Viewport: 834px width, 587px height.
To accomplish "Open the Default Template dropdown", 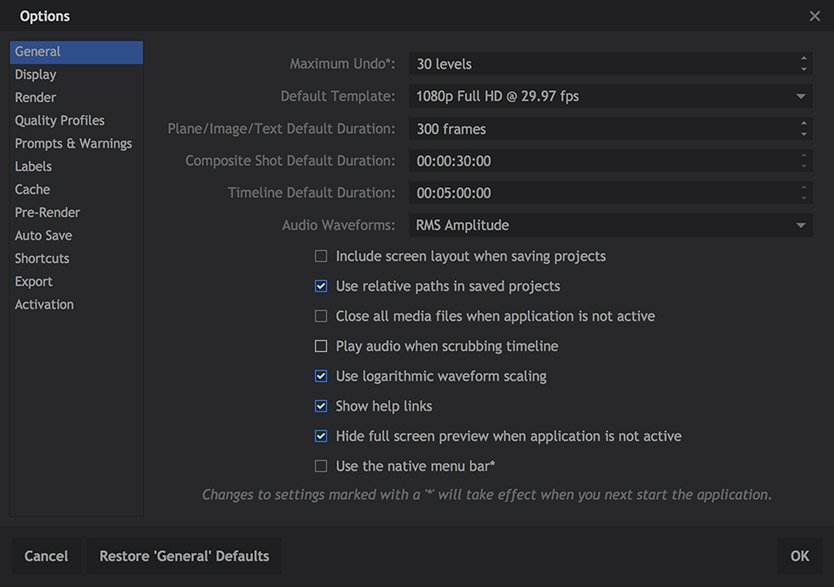I will (x=801, y=97).
